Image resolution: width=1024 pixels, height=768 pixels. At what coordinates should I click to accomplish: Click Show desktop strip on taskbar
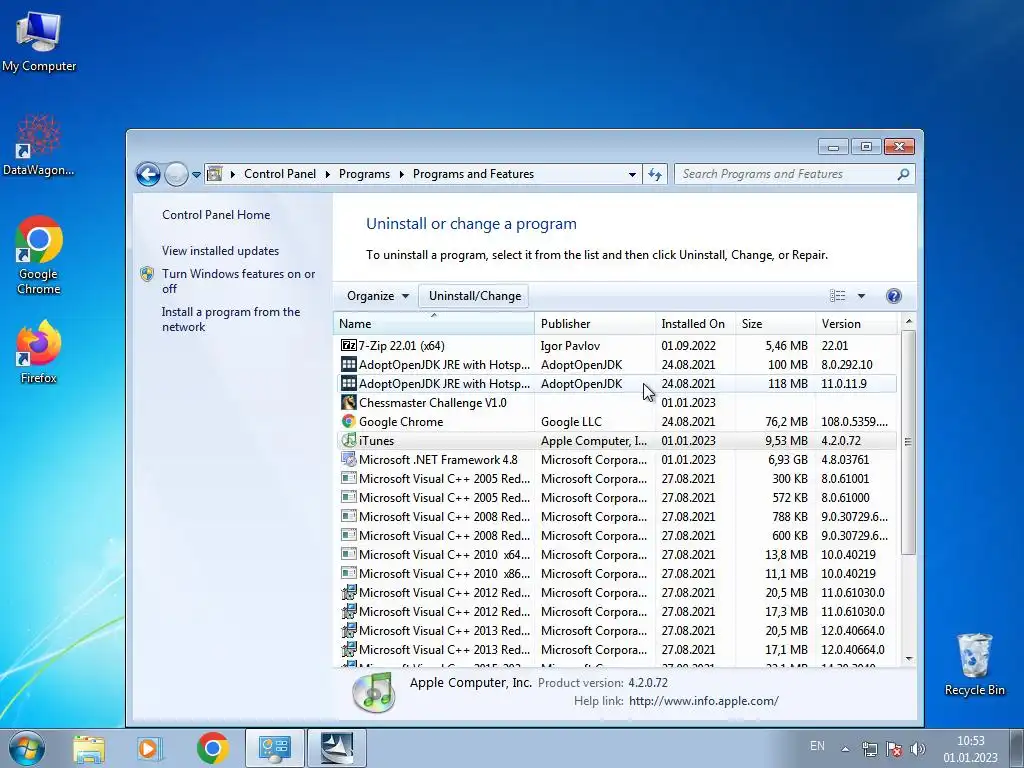(x=1016, y=748)
